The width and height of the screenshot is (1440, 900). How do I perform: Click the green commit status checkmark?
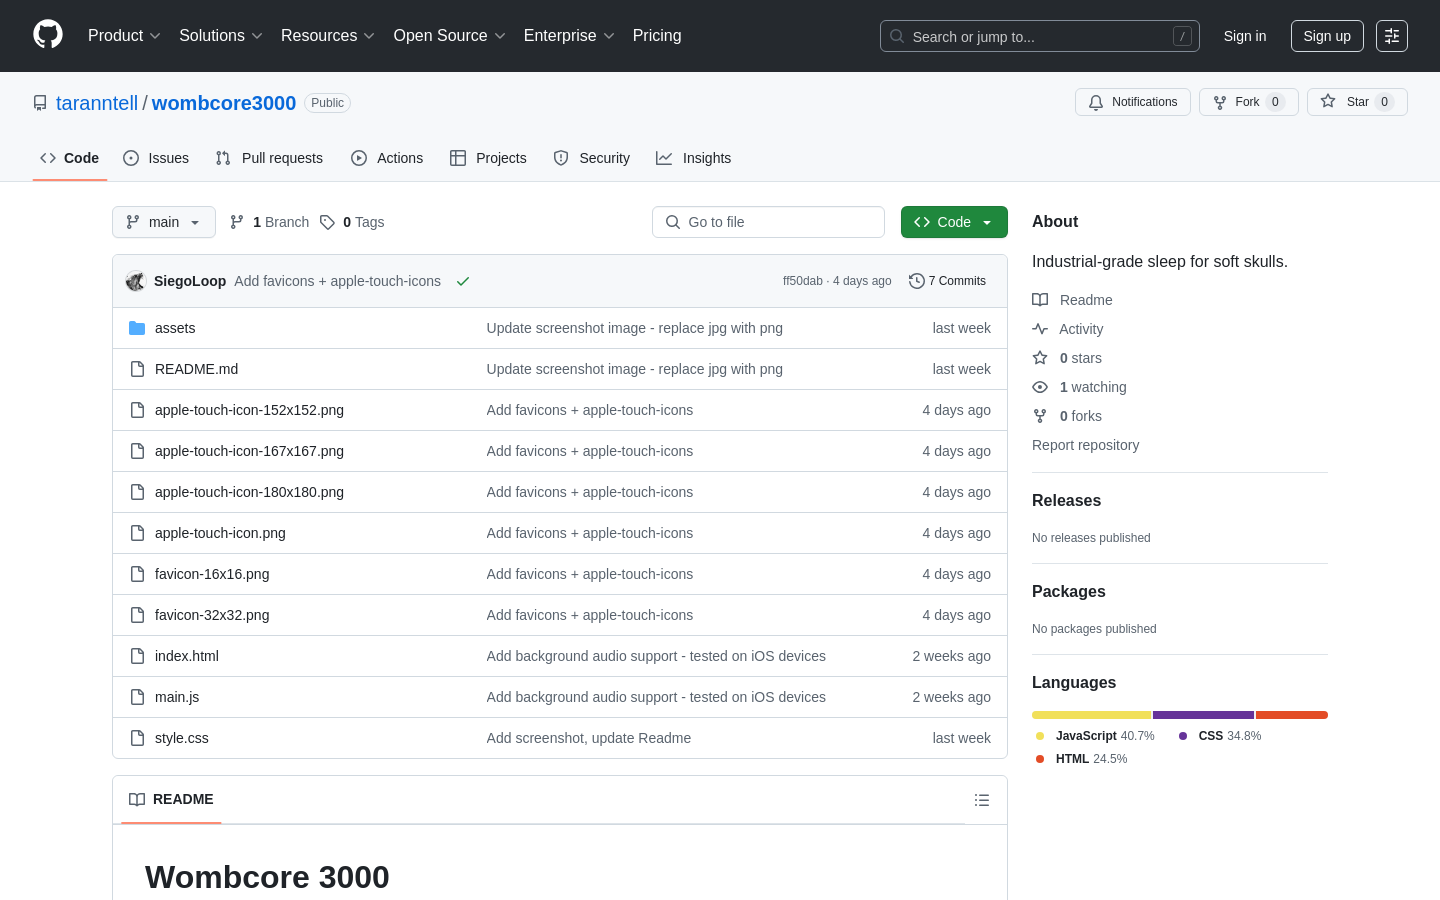click(x=463, y=281)
